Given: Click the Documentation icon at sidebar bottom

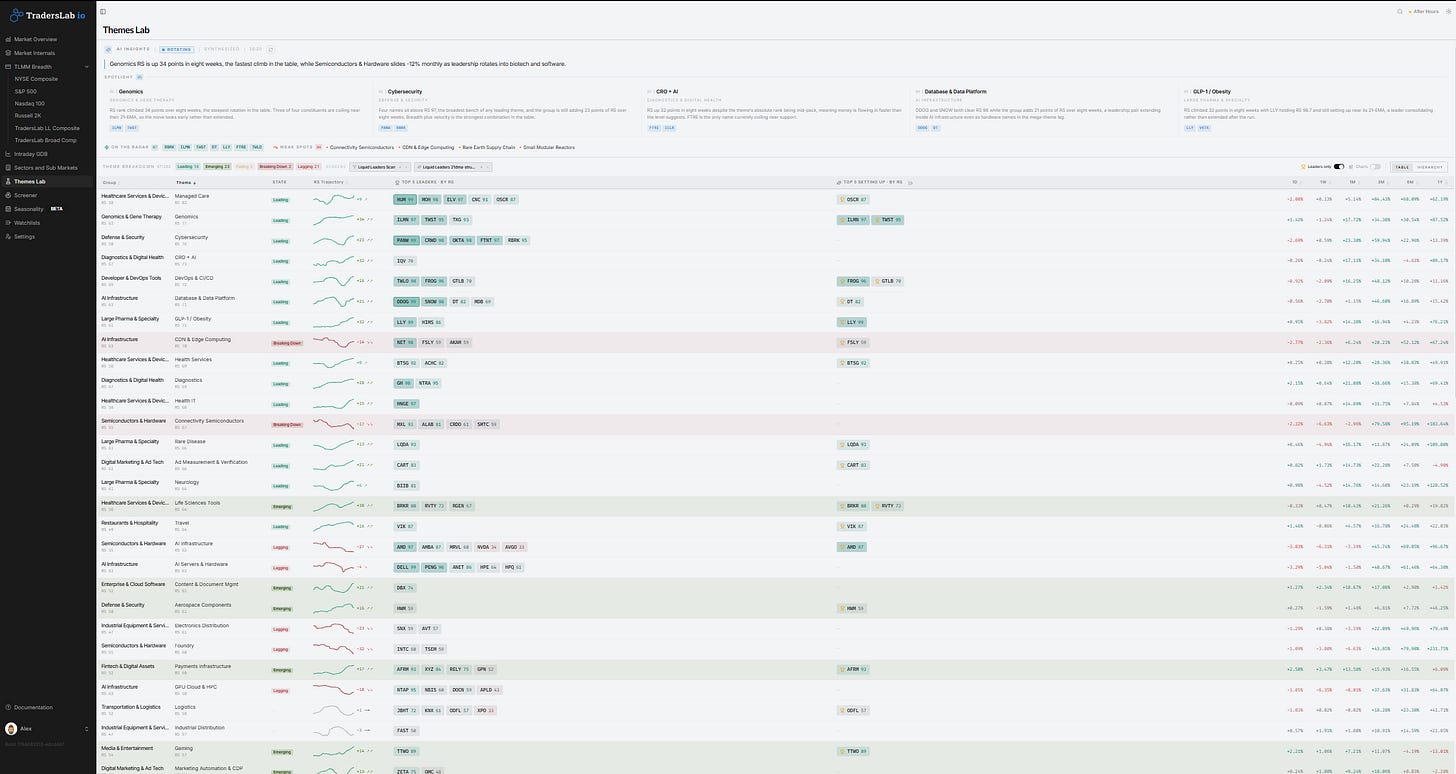Looking at the screenshot, I should click(x=9, y=707).
